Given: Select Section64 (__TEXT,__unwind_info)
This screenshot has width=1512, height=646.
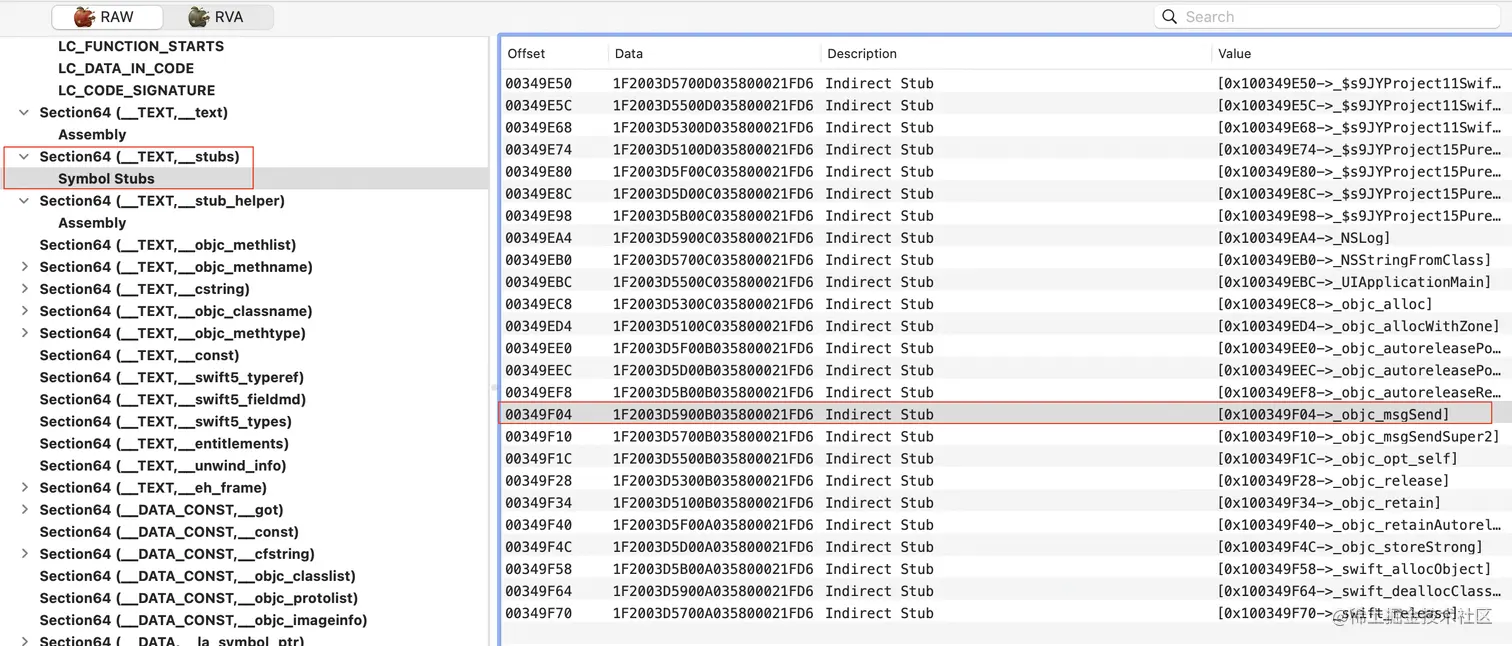Looking at the screenshot, I should (x=163, y=465).
